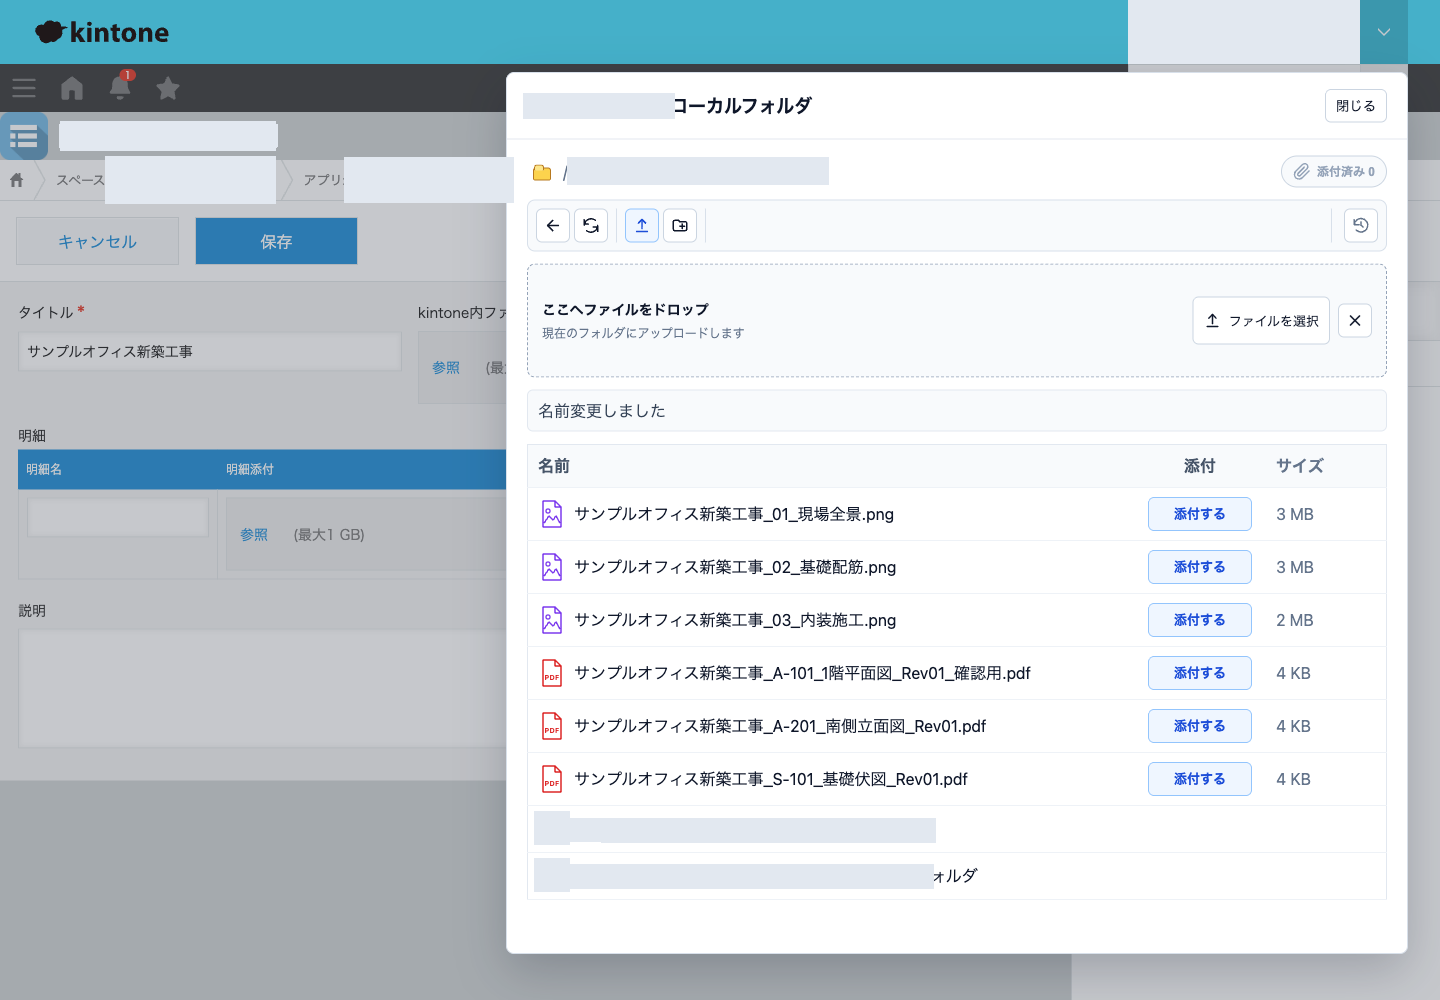Viewport: 1440px width, 1000px height.
Task: Click the ファイルを選択 button
Action: 1261,321
